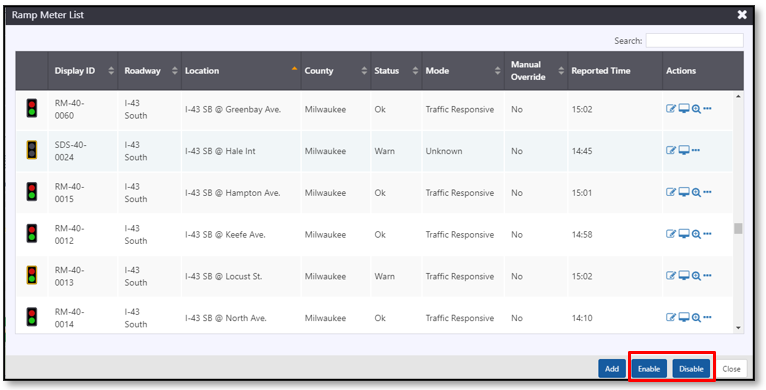Open ellipsis menu for Hale Int row
The height and width of the screenshot is (390, 766).
click(x=696, y=150)
